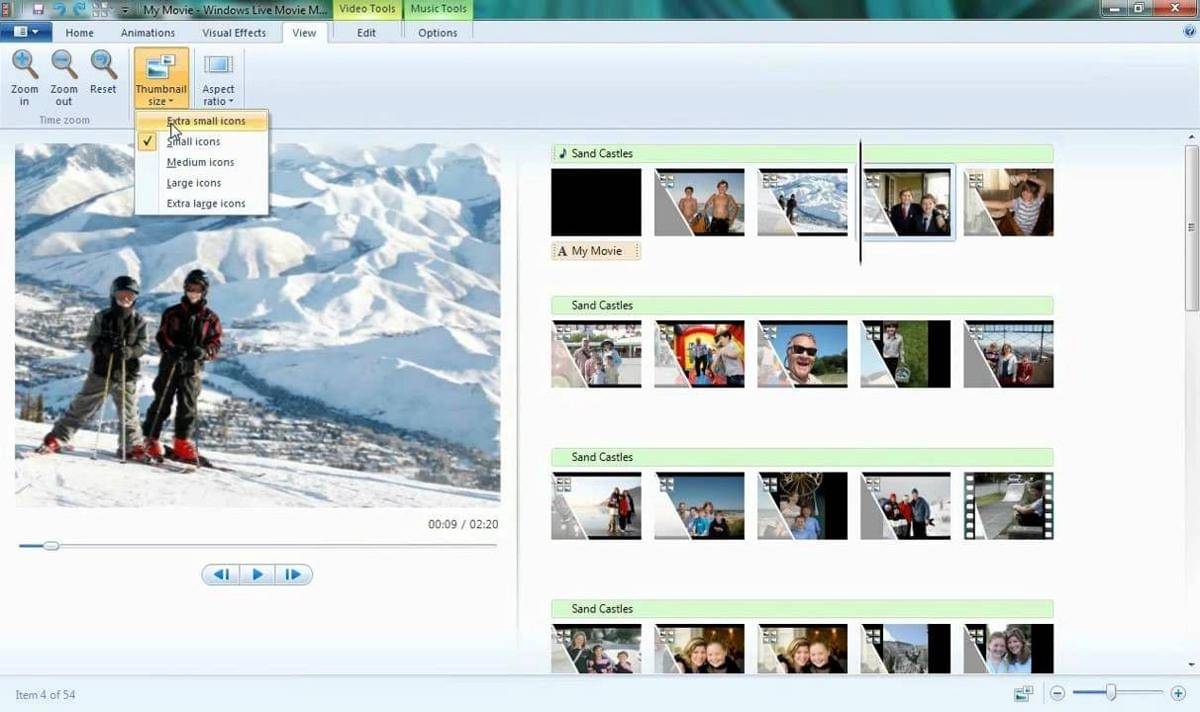Expand the Thumbnail size dropdown
Image resolution: width=1200 pixels, height=712 pixels.
click(161, 80)
